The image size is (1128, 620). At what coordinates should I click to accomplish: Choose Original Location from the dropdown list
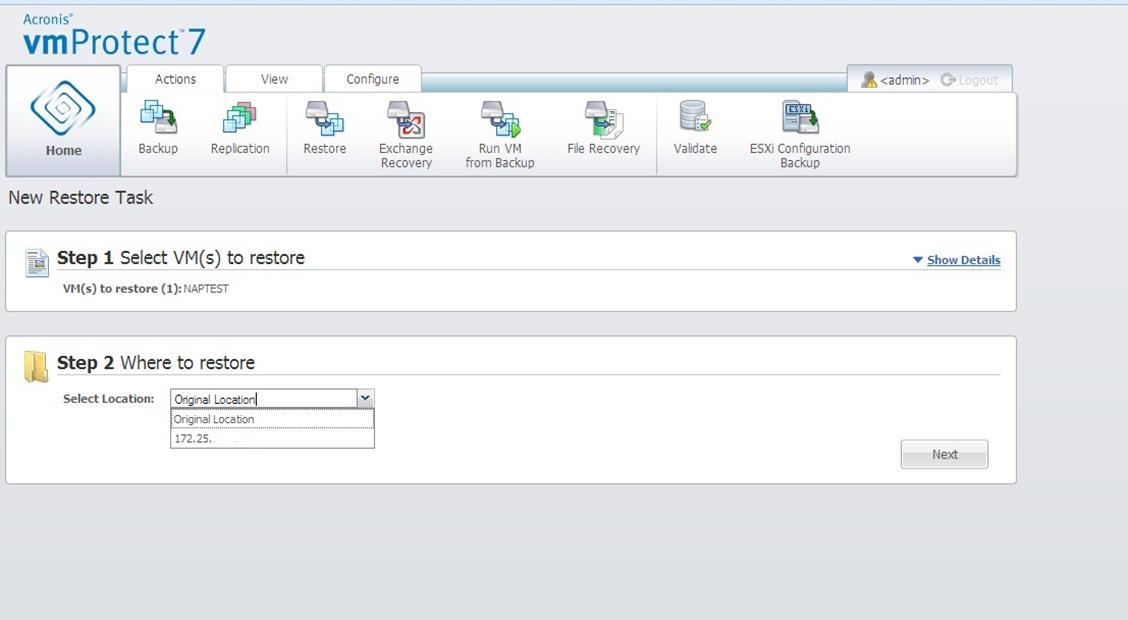(272, 419)
